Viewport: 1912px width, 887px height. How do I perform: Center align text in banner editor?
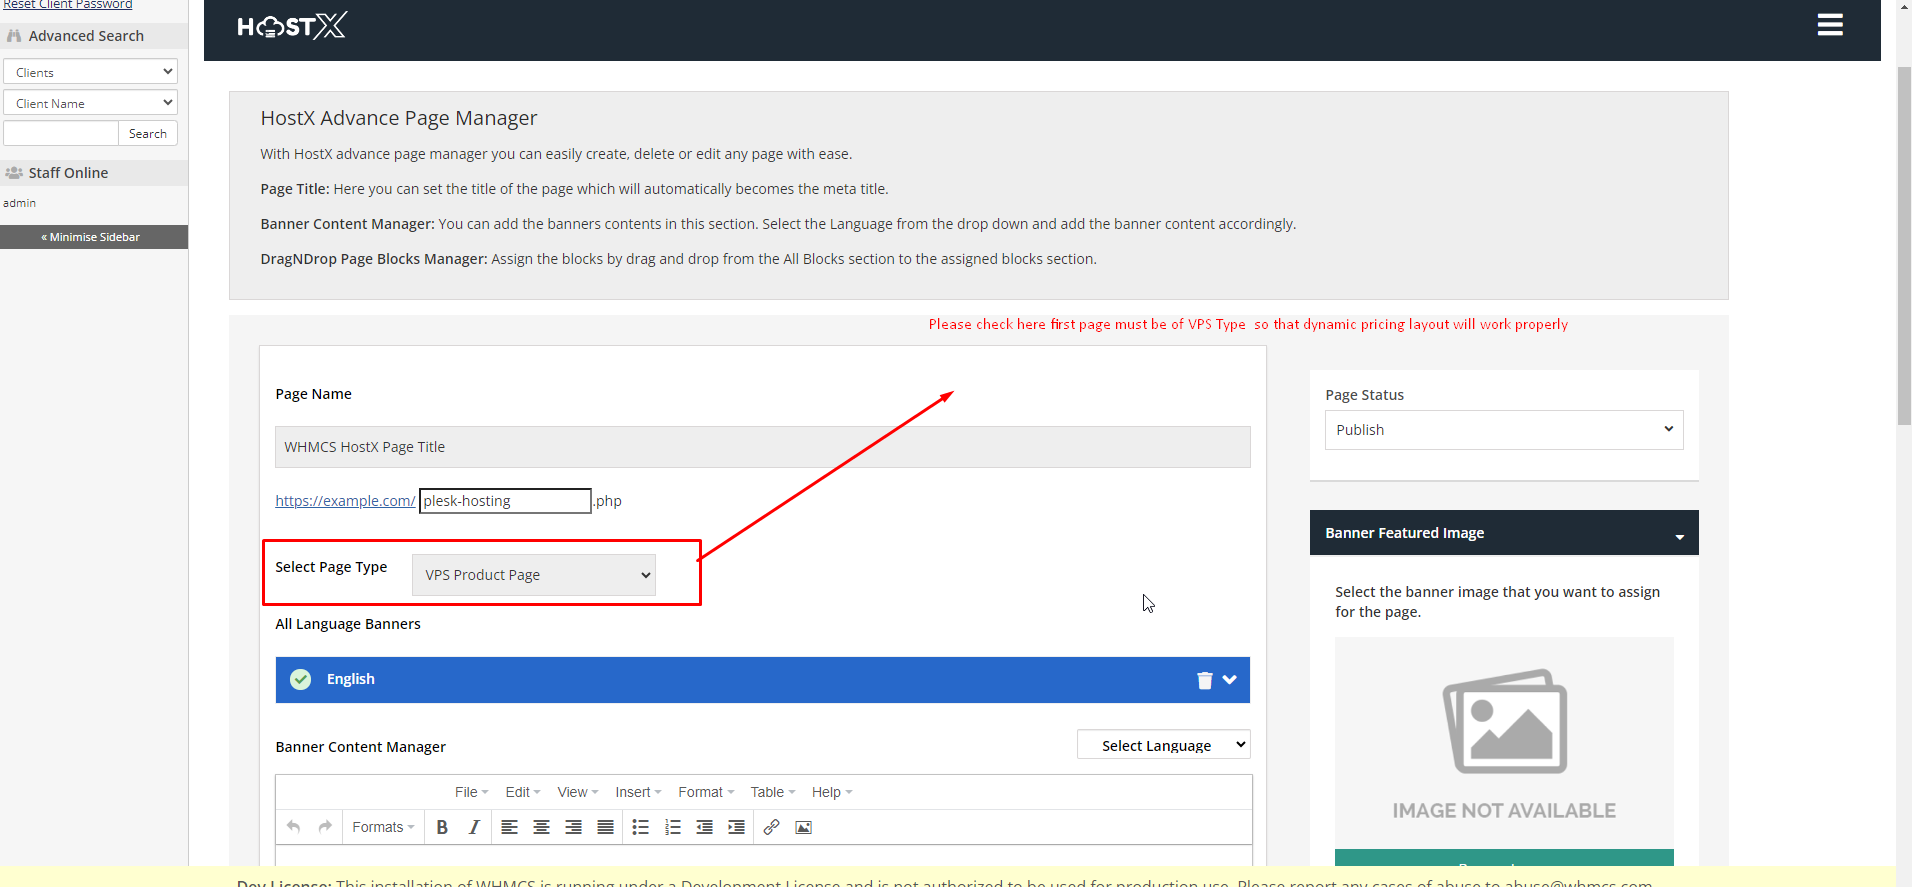tap(541, 827)
